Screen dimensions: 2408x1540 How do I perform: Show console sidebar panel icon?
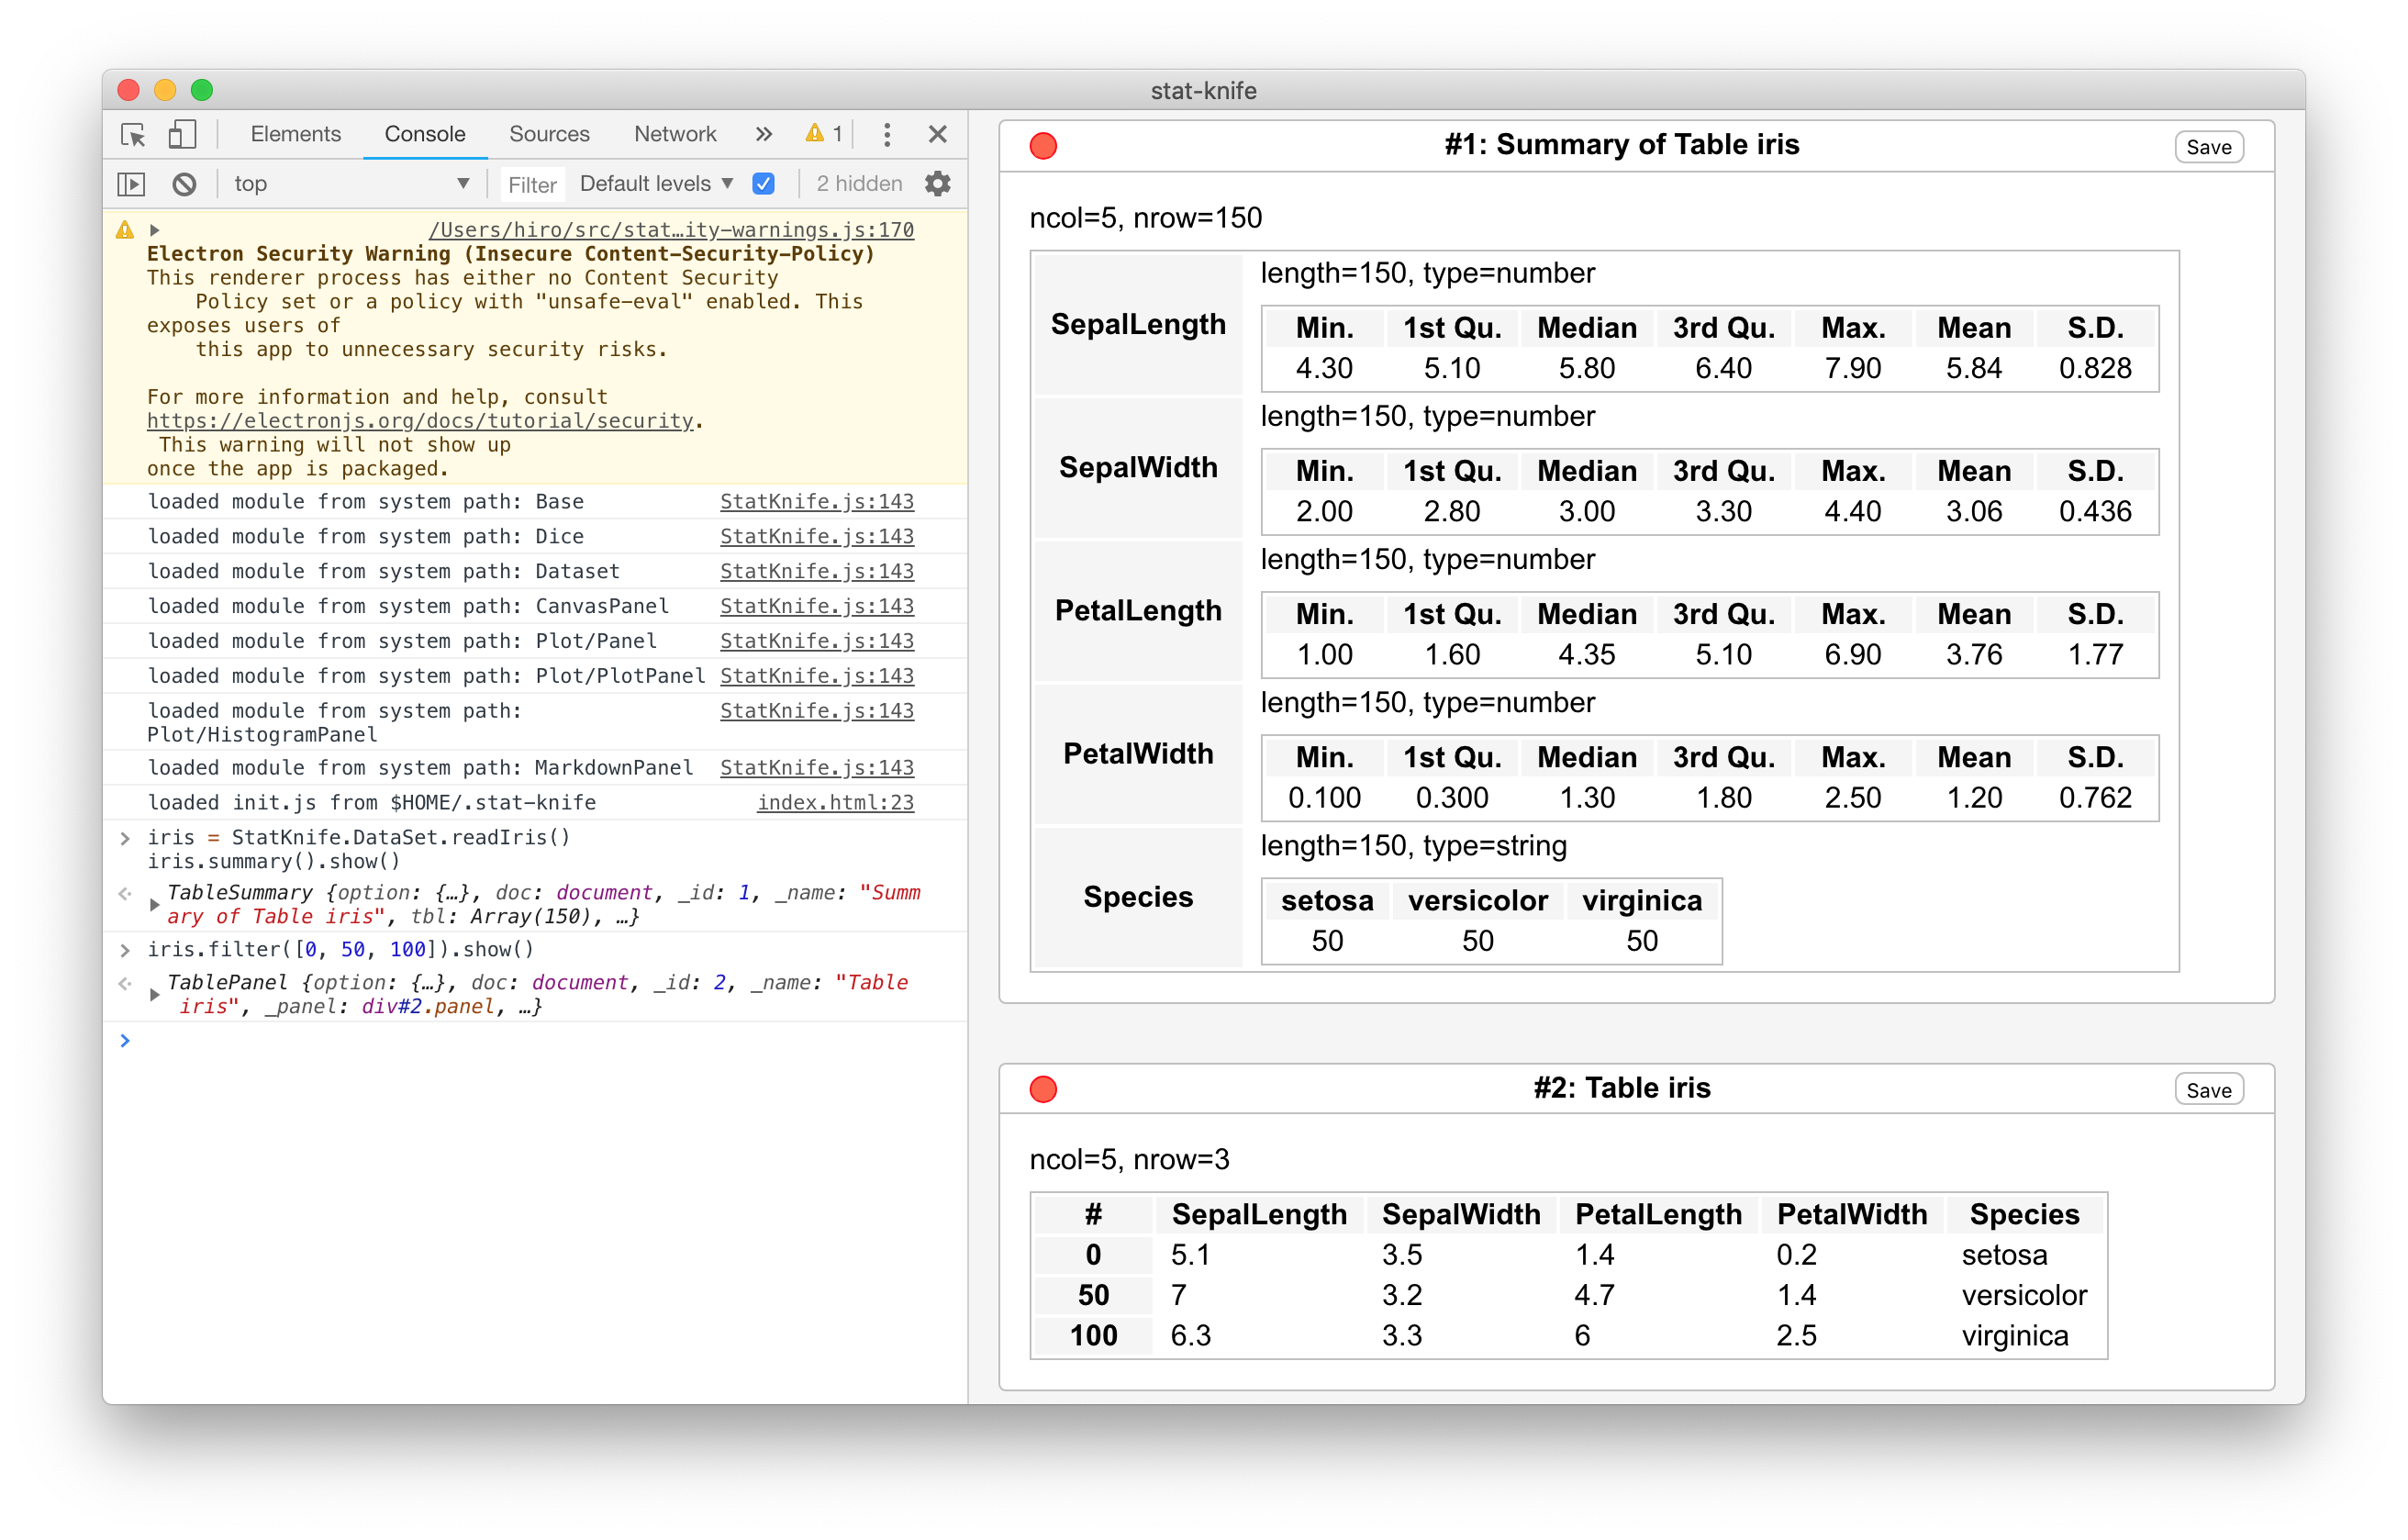131,184
